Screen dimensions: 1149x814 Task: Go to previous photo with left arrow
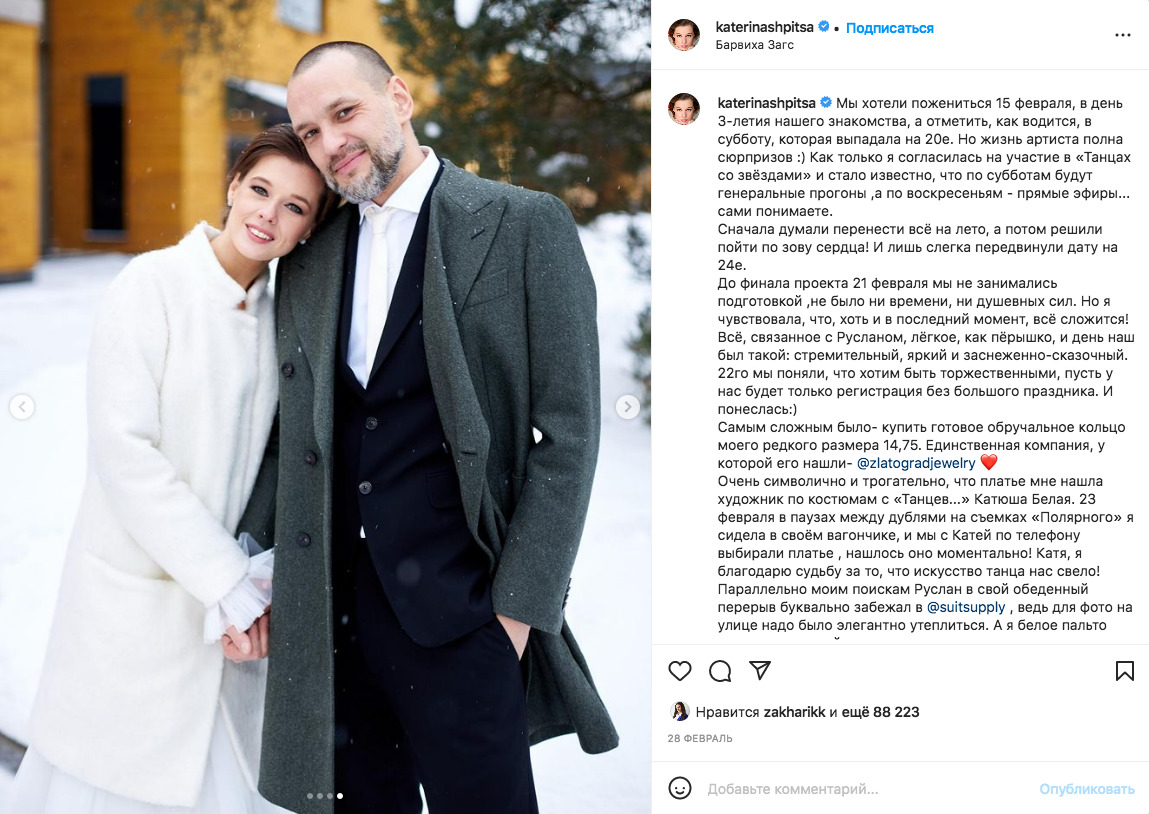tap(22, 407)
